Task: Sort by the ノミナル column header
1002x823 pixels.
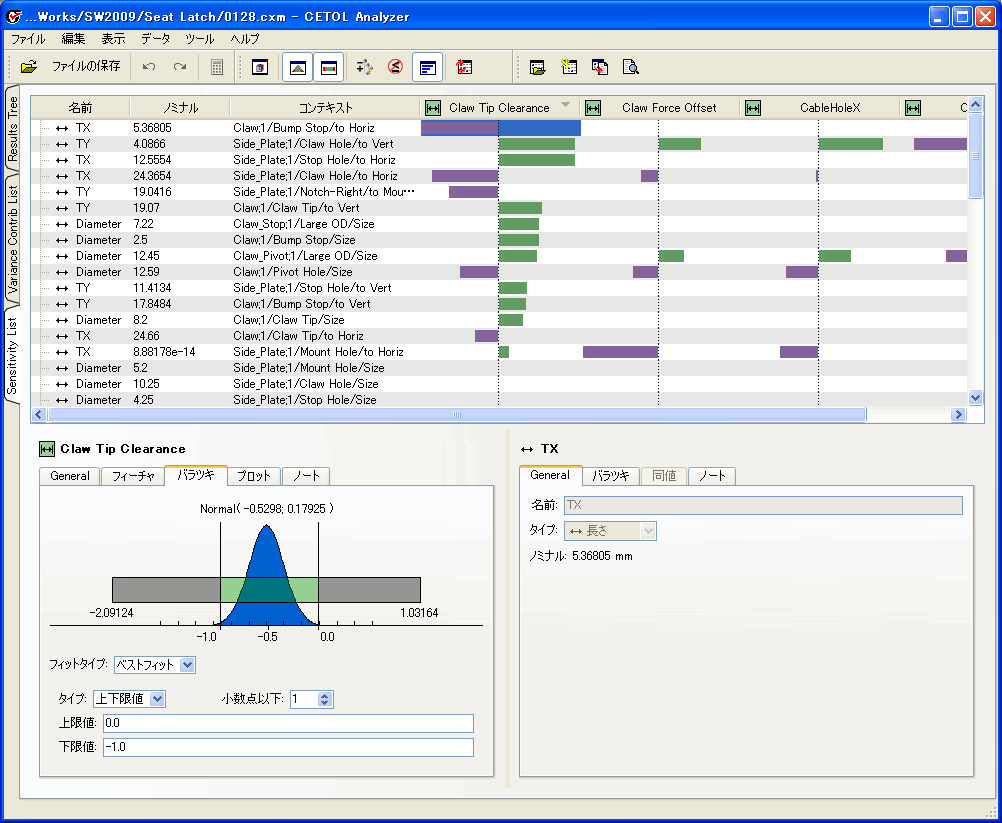Action: [x=180, y=108]
